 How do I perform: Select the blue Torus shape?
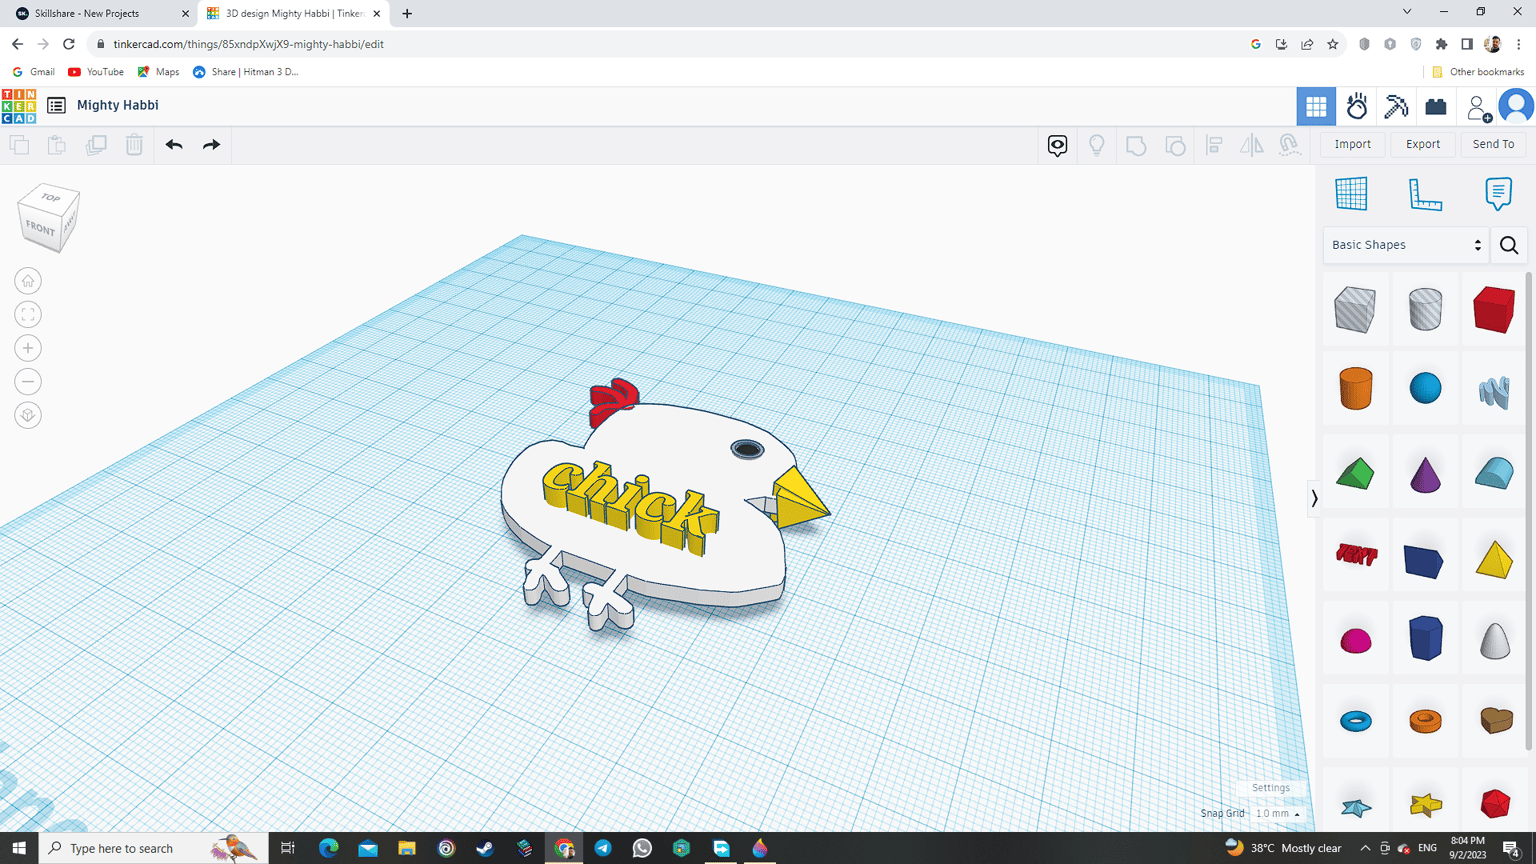click(1356, 721)
